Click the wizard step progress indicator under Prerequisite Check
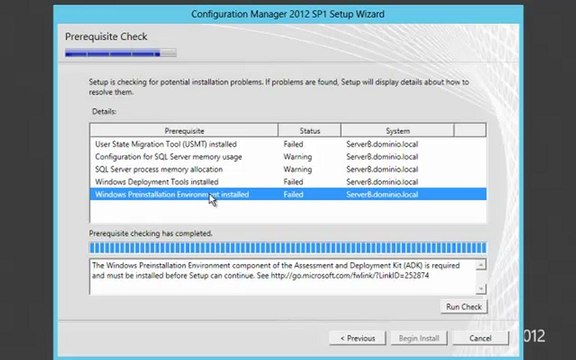576x360 pixels. pyautogui.click(x=120, y=53)
